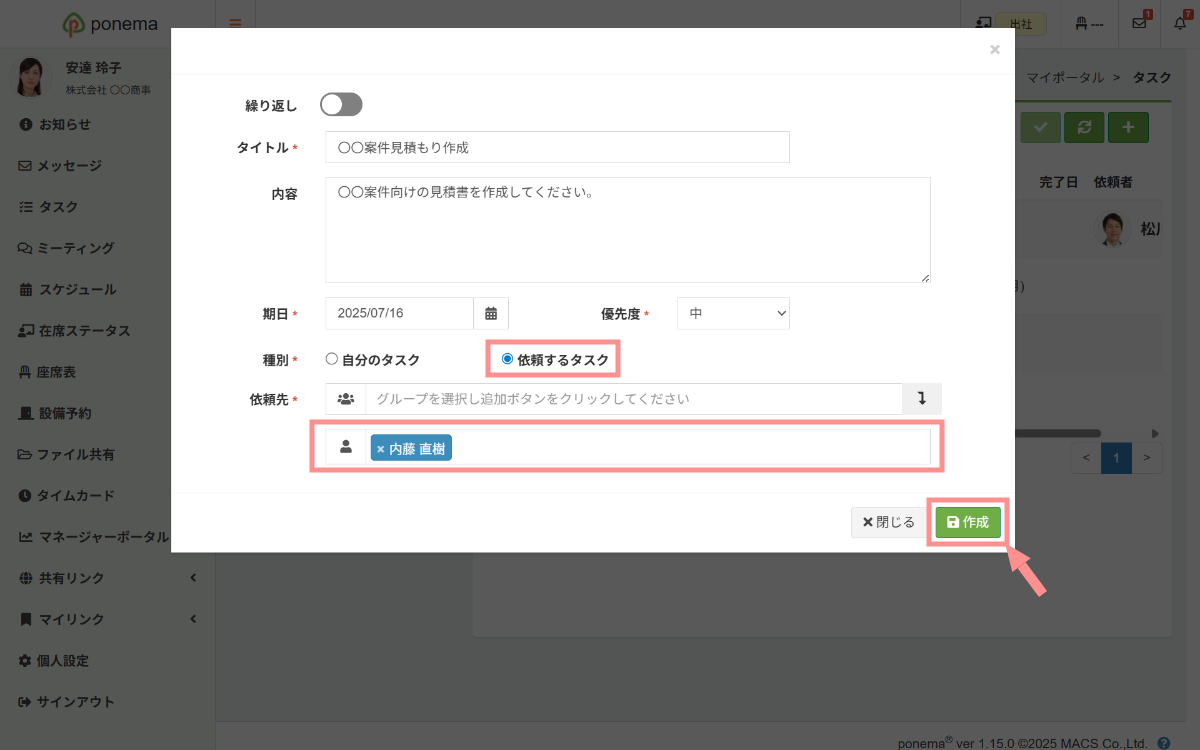Click the 依頼者 column header
The width and height of the screenshot is (1200, 750).
pyautogui.click(x=1113, y=182)
